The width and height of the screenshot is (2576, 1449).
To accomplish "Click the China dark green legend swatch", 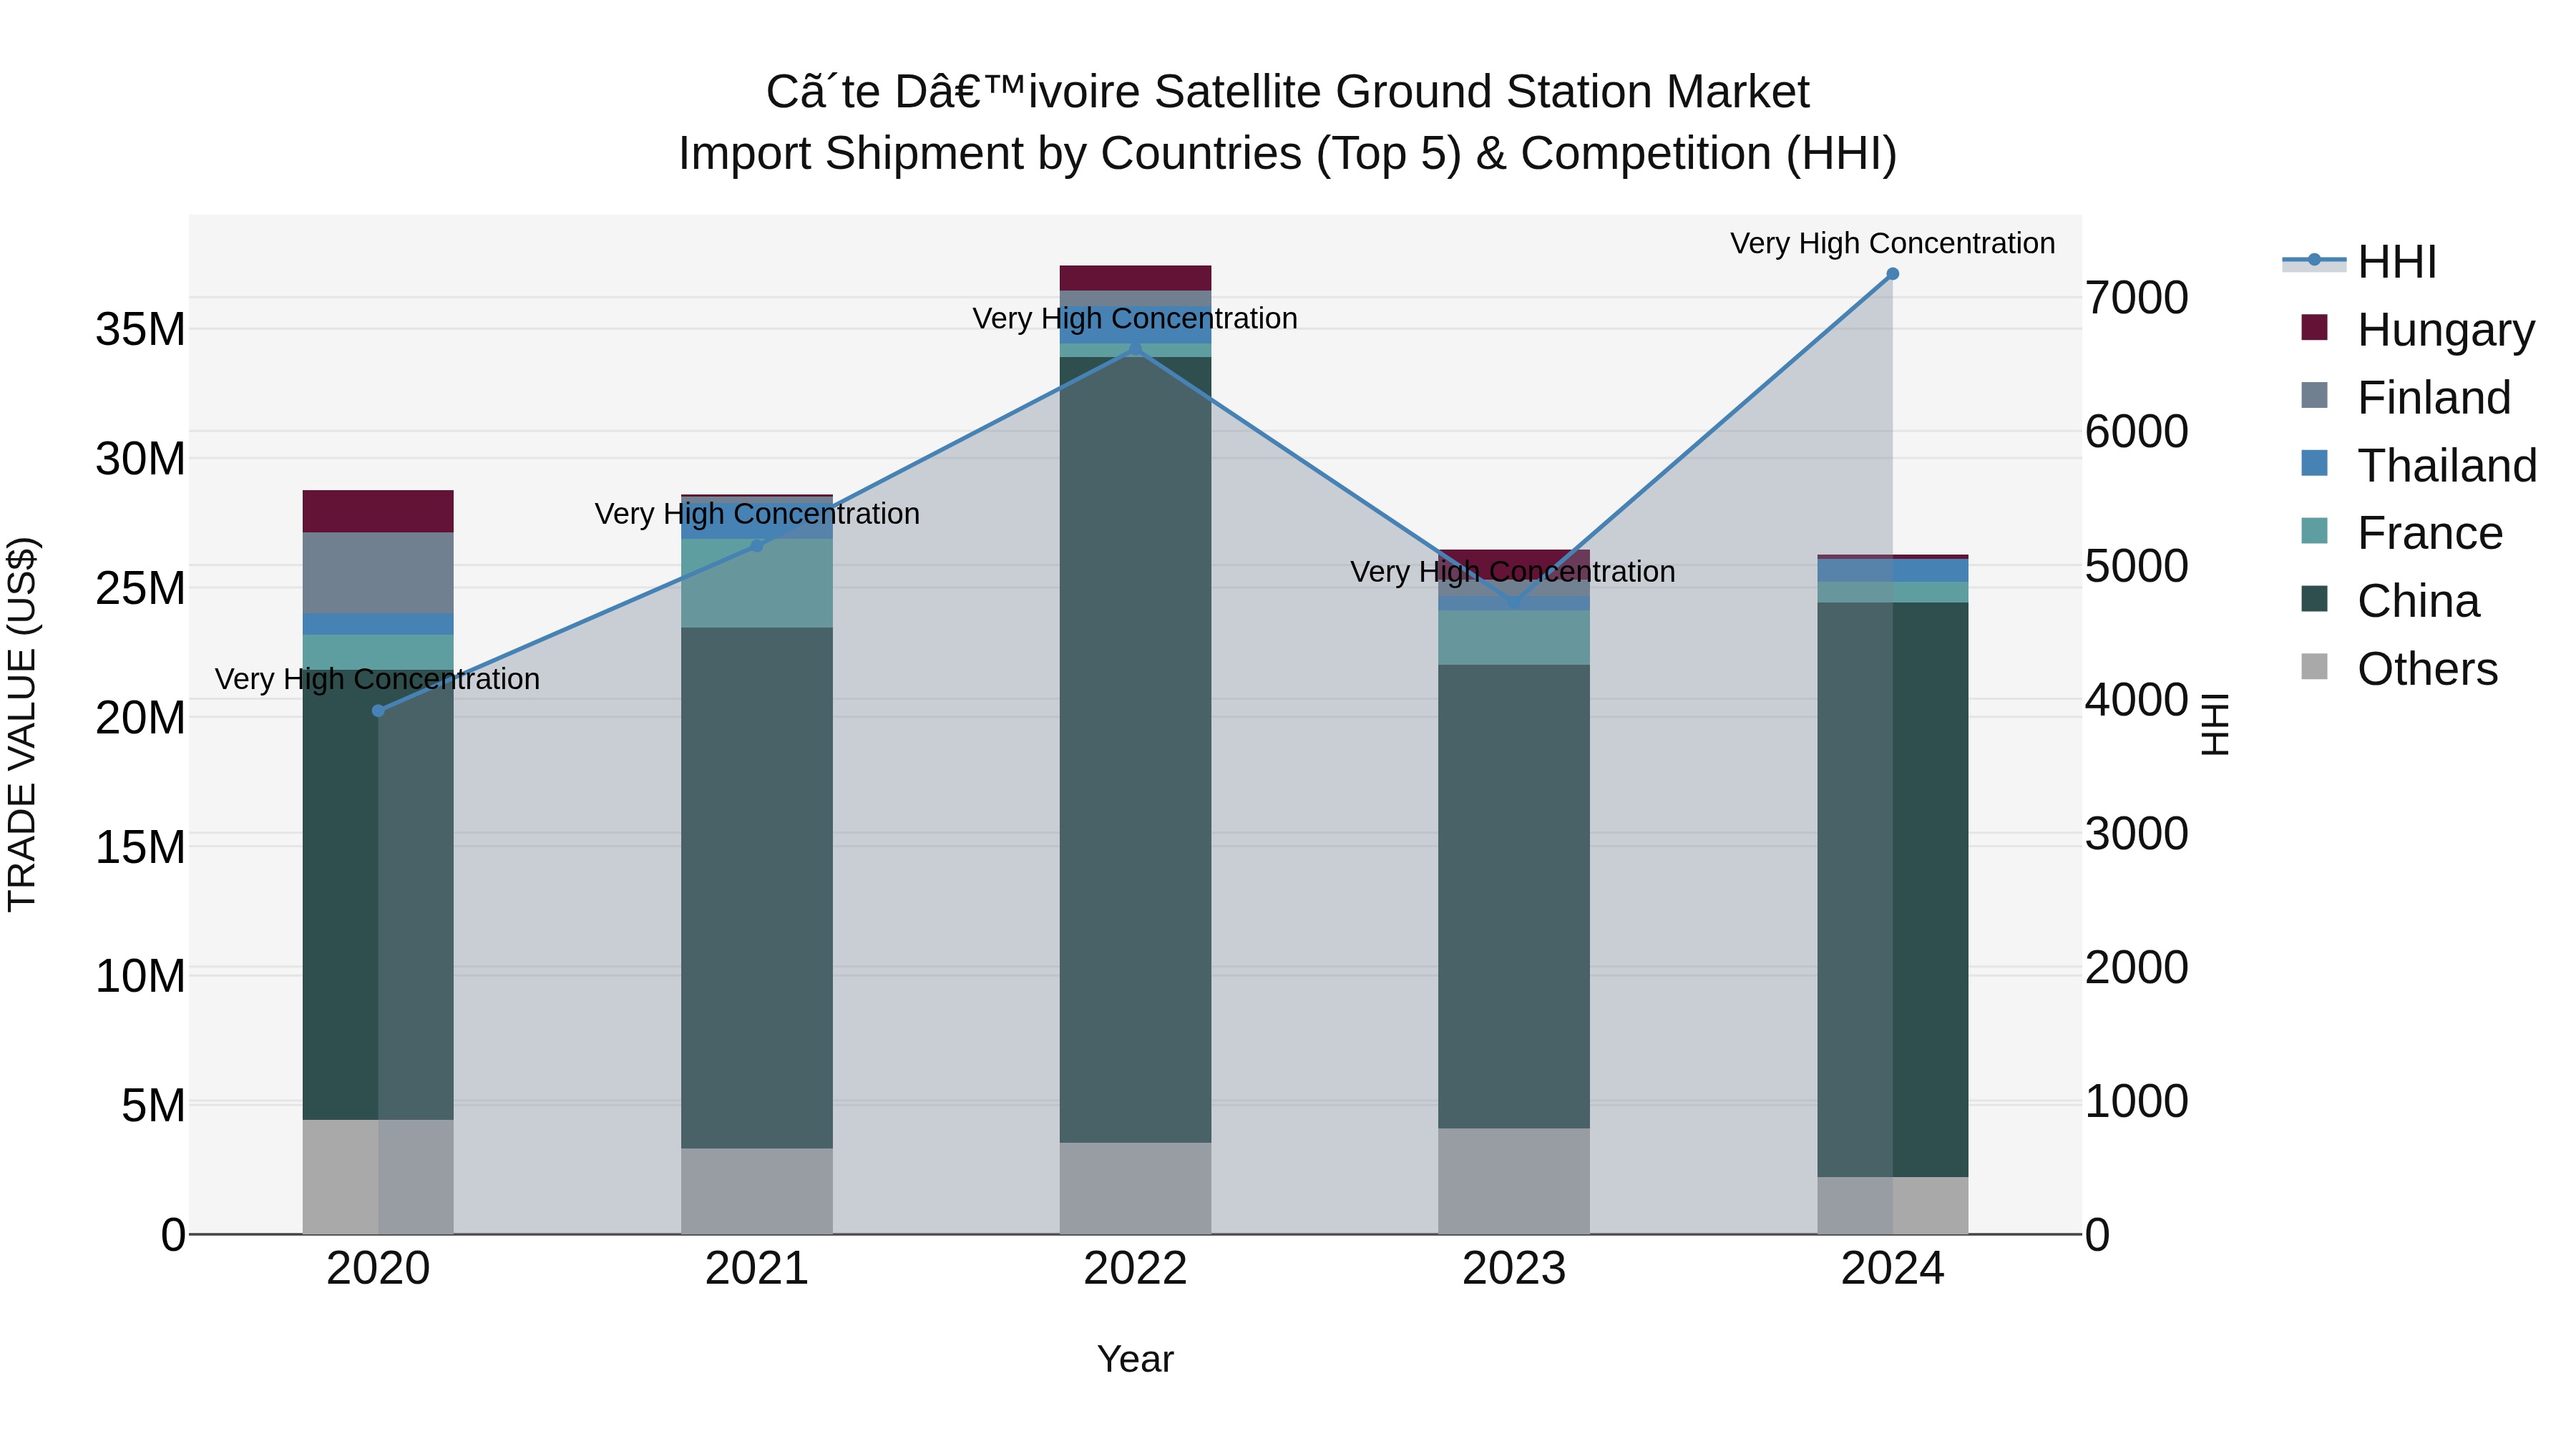I will (x=2314, y=599).
